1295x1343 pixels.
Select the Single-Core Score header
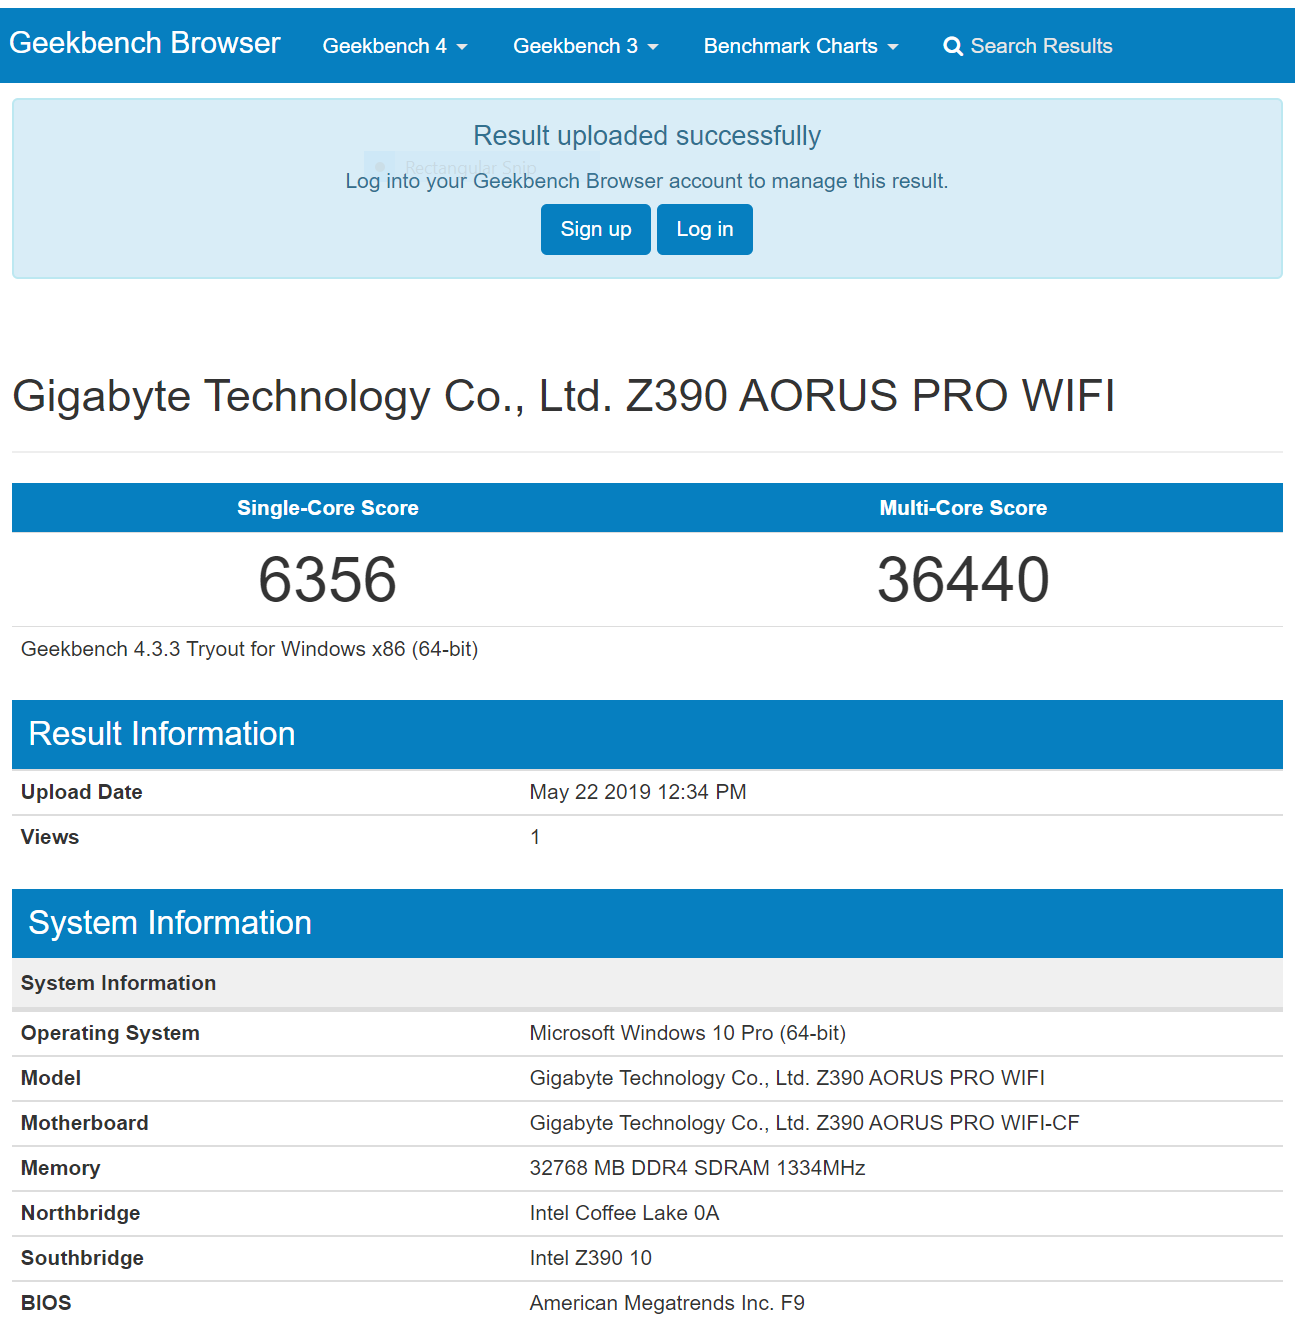click(x=328, y=508)
